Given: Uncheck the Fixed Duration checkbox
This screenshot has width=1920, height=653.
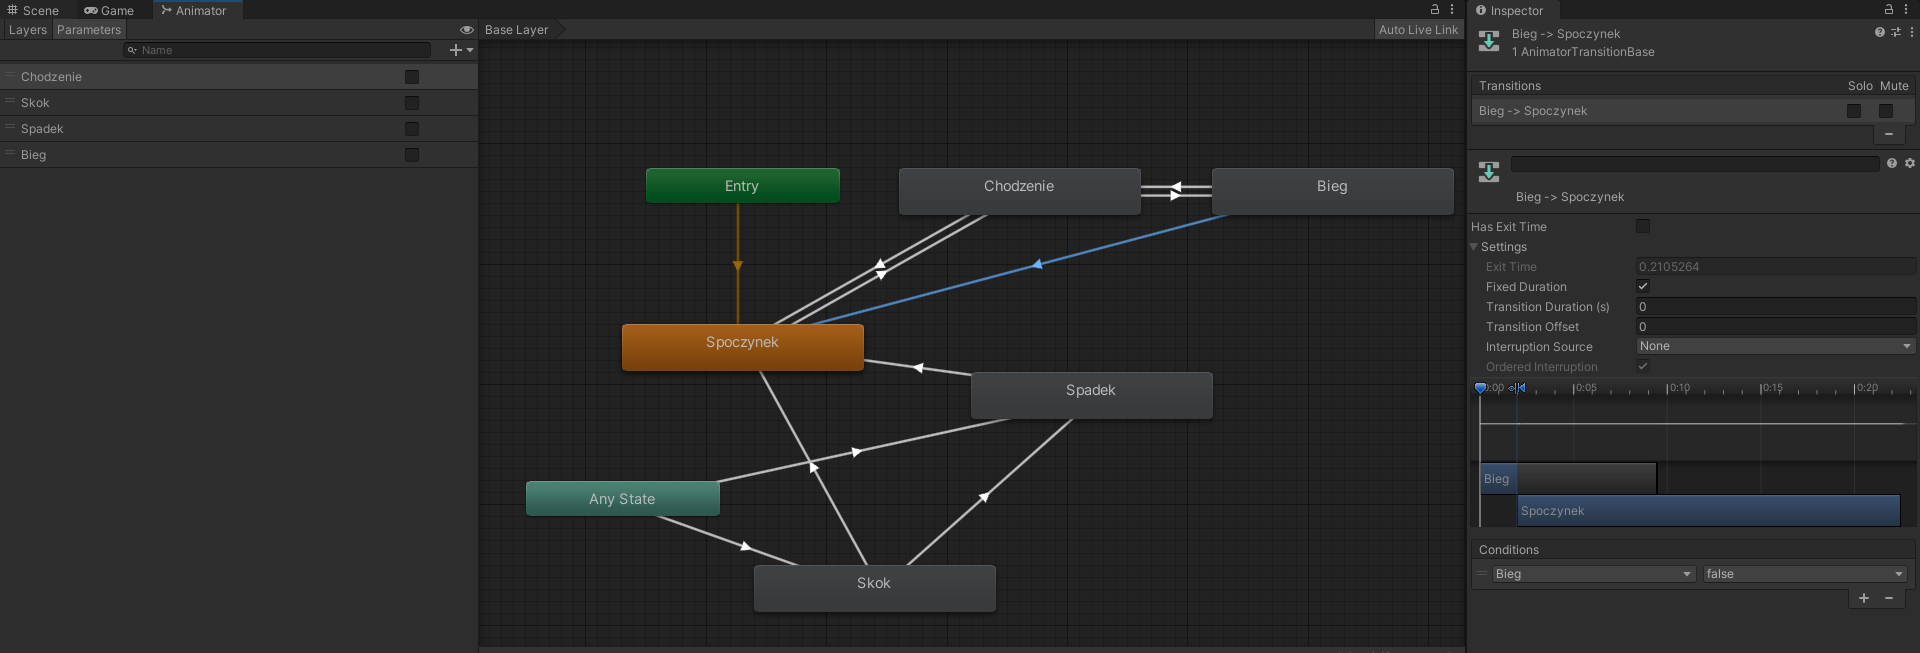Looking at the screenshot, I should (1642, 287).
